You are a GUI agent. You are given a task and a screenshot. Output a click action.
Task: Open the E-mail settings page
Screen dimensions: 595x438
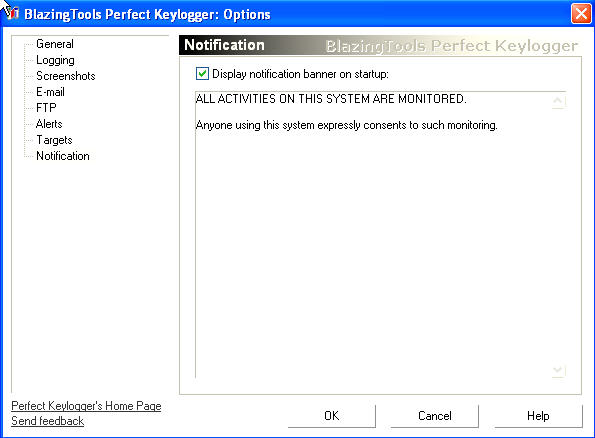[x=50, y=92]
